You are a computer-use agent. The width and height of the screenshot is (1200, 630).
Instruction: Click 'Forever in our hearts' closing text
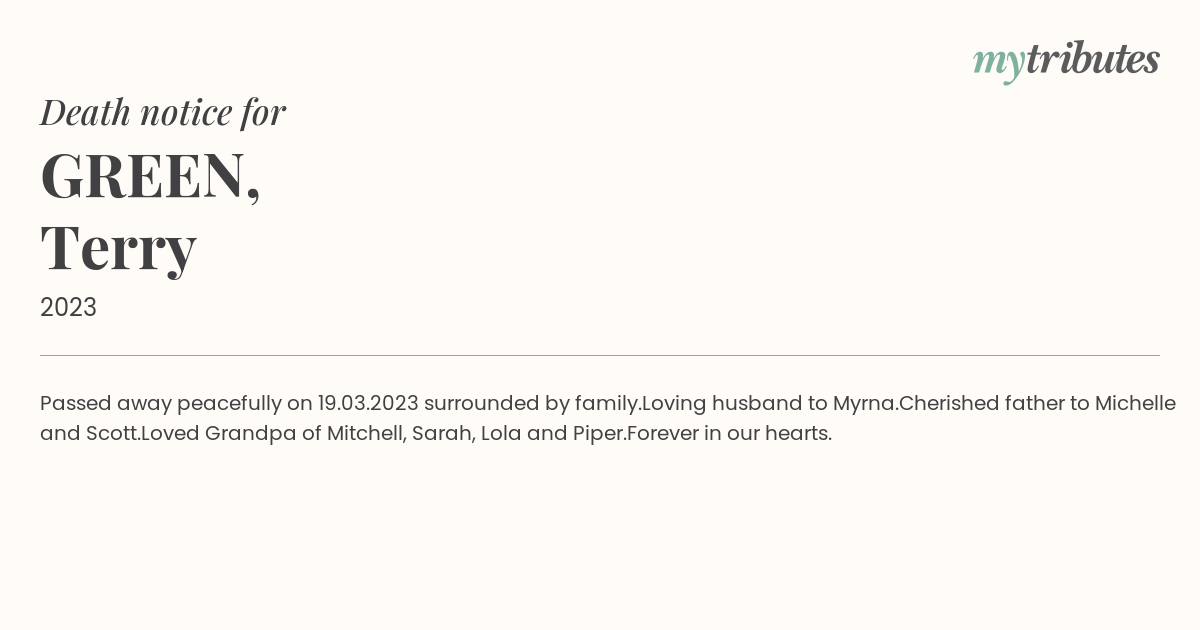(729, 433)
